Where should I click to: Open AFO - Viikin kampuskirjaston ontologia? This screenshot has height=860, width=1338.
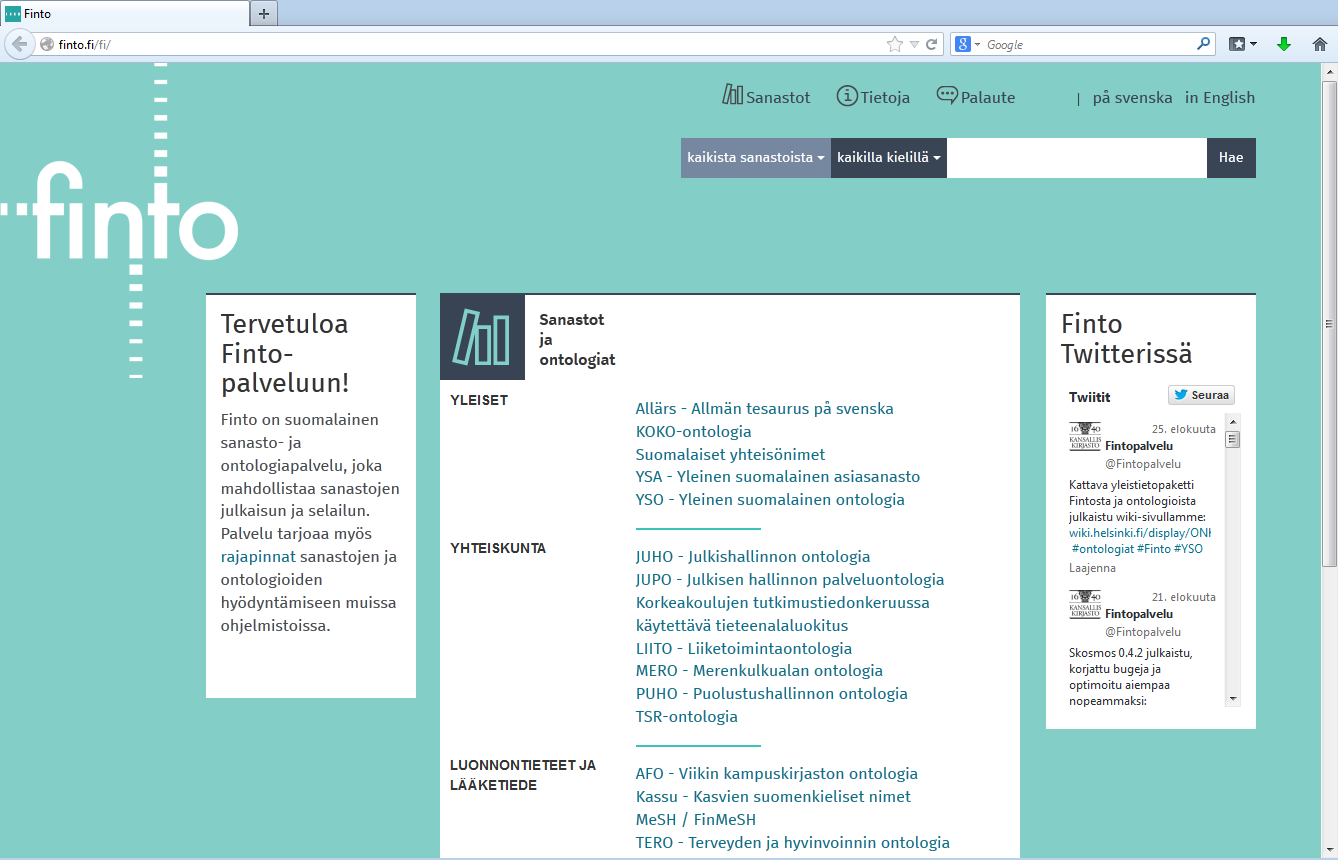777,773
